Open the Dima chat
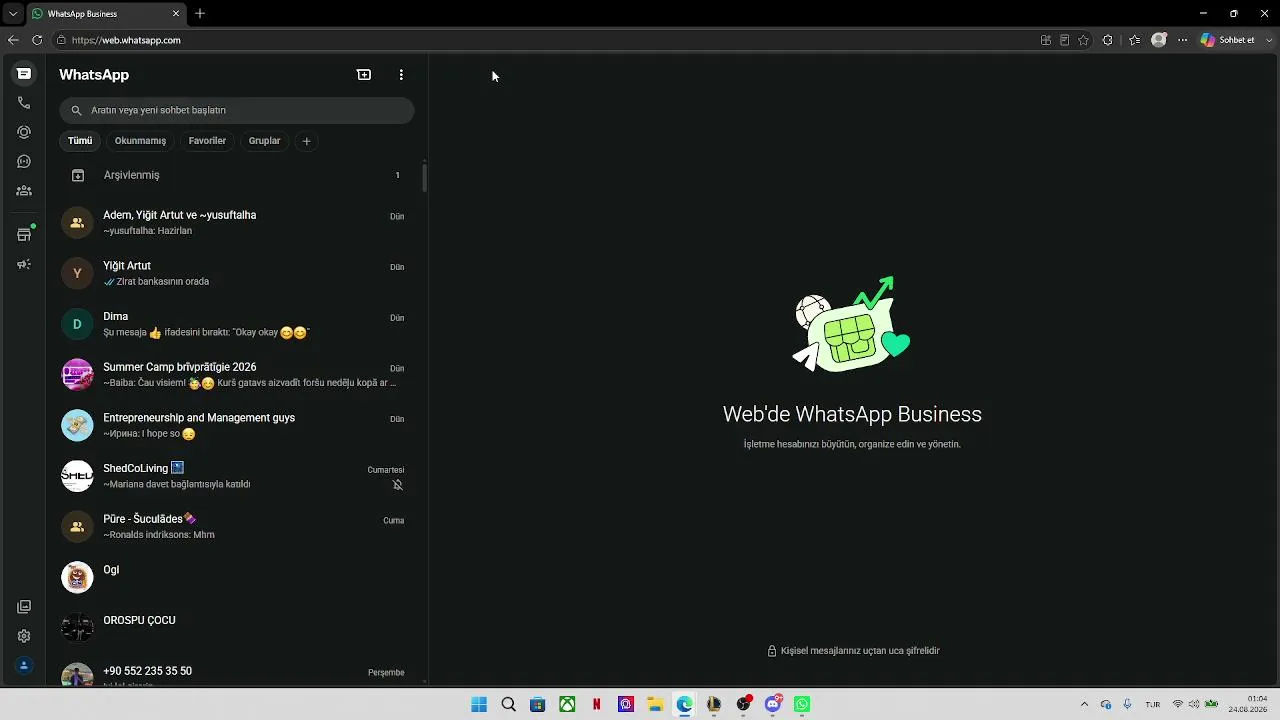Image resolution: width=1280 pixels, height=720 pixels. [236, 324]
